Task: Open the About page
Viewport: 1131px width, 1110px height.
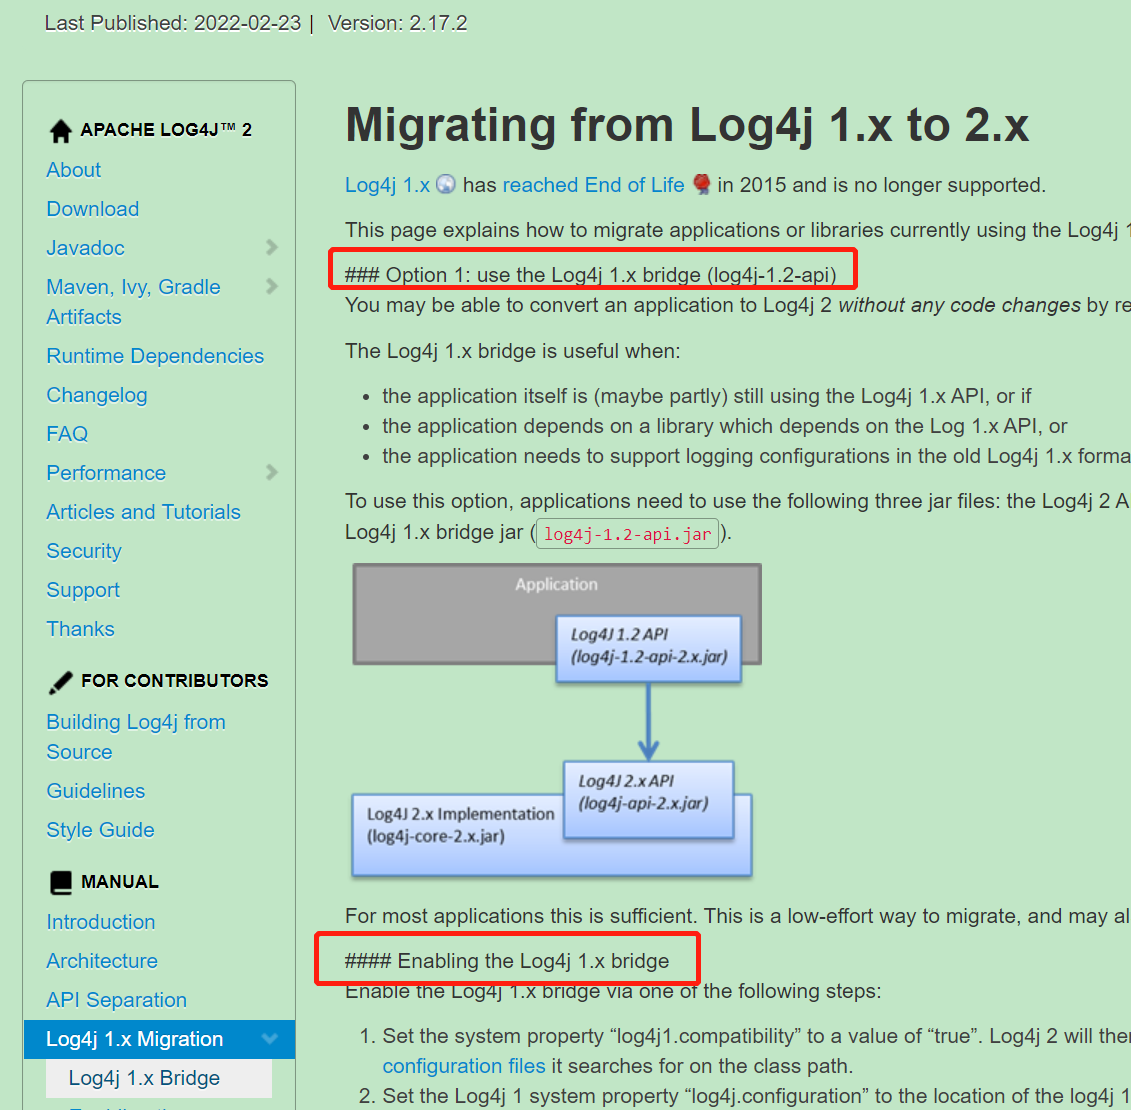Action: [74, 169]
